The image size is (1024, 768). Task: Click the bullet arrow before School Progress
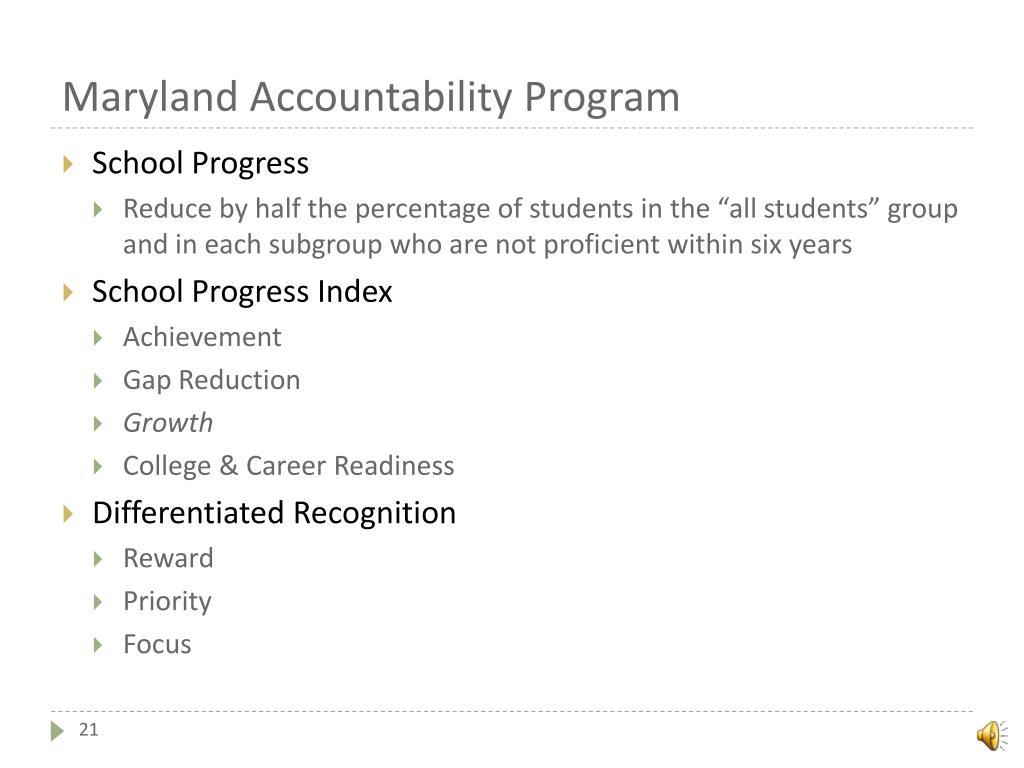68,163
